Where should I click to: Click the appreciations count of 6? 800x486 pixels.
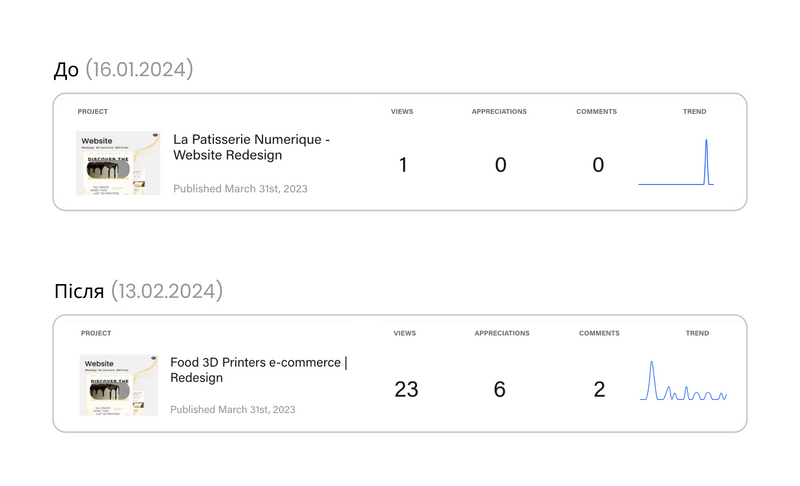499,390
